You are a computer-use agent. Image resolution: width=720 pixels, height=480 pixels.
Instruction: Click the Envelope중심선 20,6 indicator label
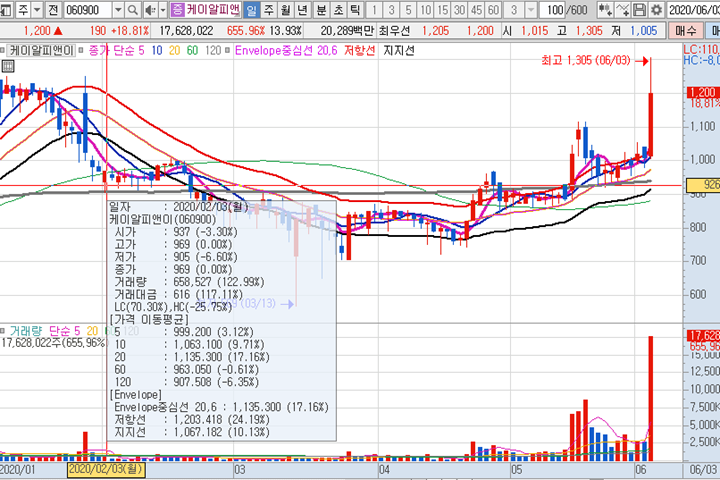click(286, 51)
